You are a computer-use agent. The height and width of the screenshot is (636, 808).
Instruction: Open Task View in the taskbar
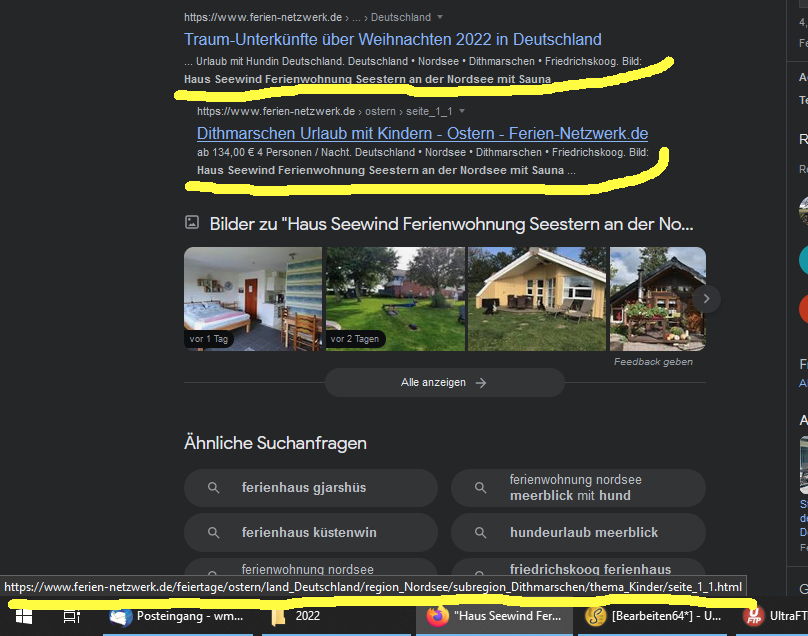(72, 616)
